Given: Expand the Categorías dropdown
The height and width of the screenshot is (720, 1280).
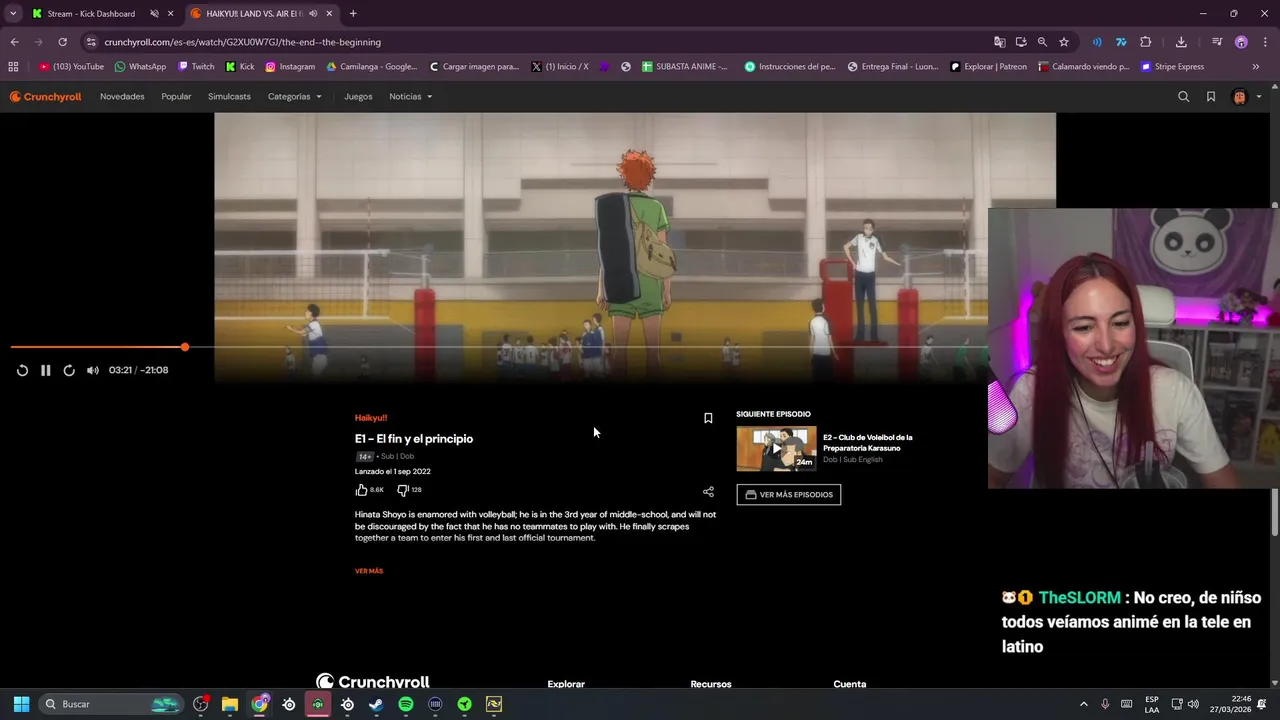Looking at the screenshot, I should [294, 97].
